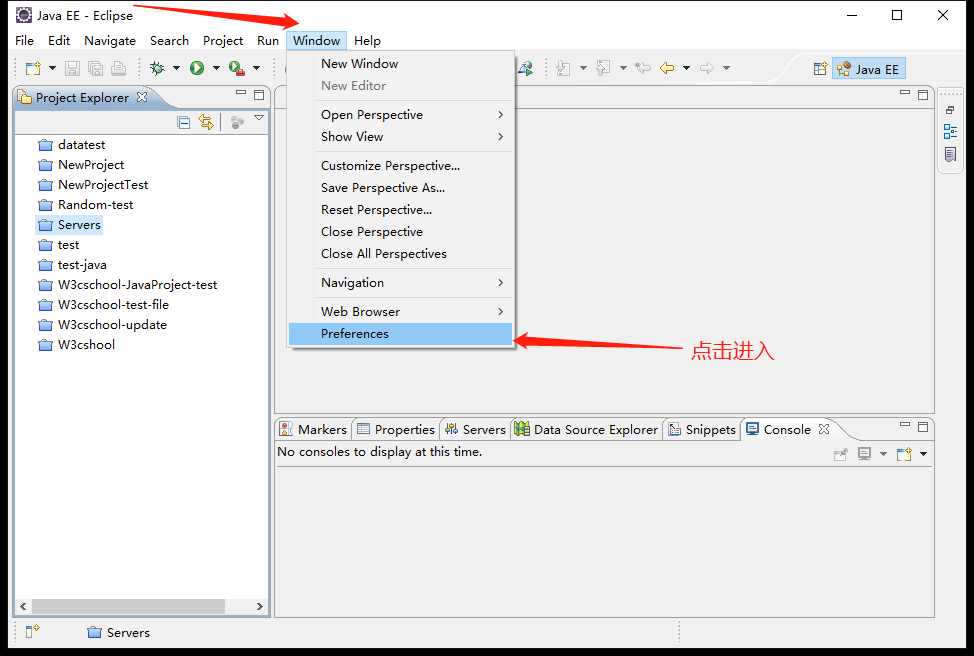Click the yellow Back arrow in toolbar
This screenshot has width=974, height=656.
(x=667, y=68)
